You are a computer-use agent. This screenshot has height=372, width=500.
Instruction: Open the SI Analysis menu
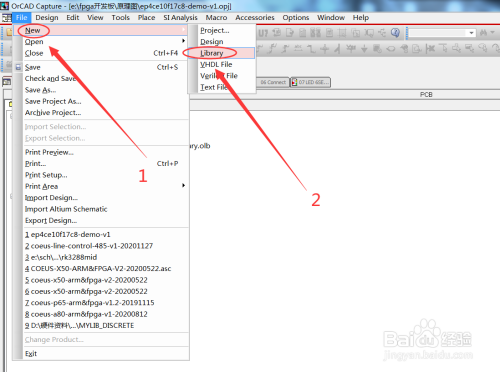[180, 17]
